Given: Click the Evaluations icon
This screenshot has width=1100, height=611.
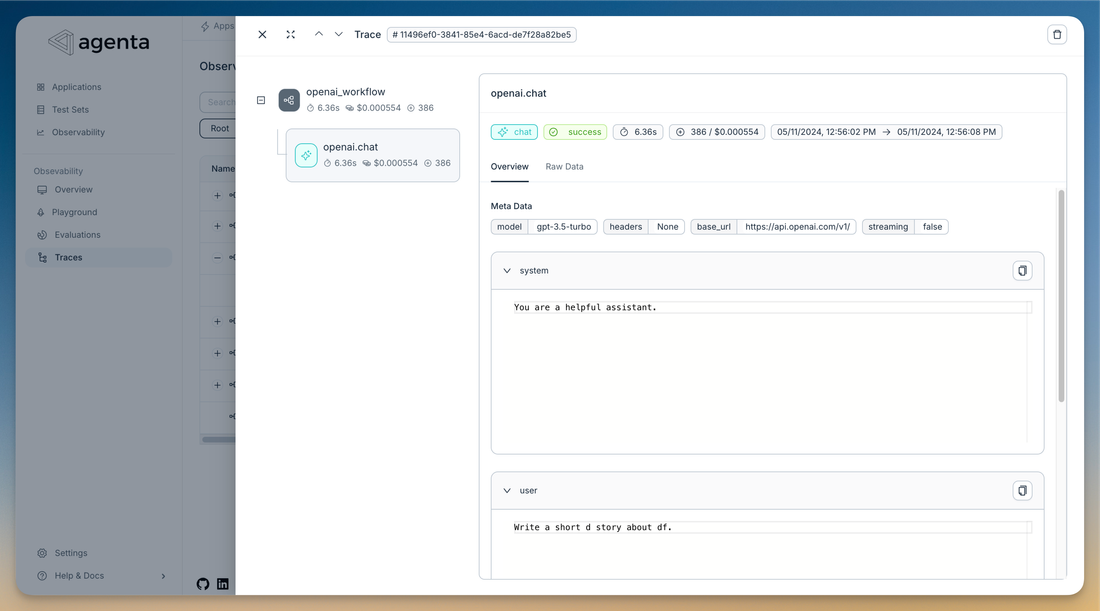Looking at the screenshot, I should point(42,234).
